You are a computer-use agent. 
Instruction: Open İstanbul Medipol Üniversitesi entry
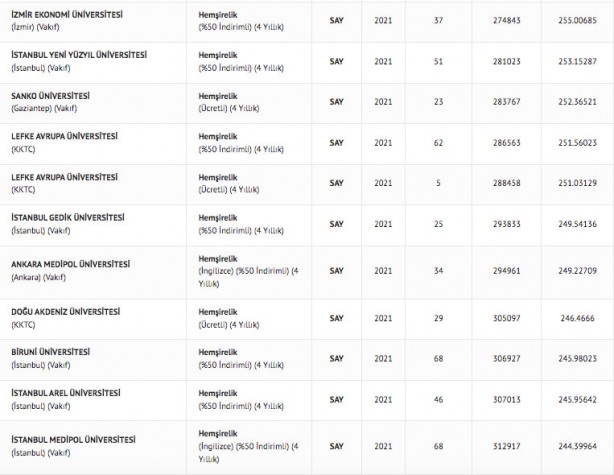point(72,439)
